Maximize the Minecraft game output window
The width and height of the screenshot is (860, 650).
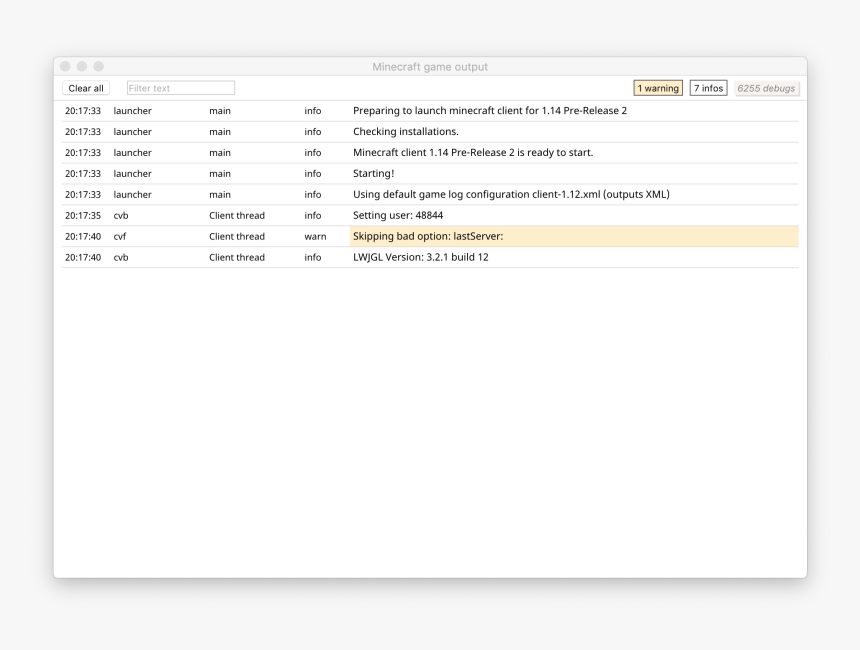point(99,66)
